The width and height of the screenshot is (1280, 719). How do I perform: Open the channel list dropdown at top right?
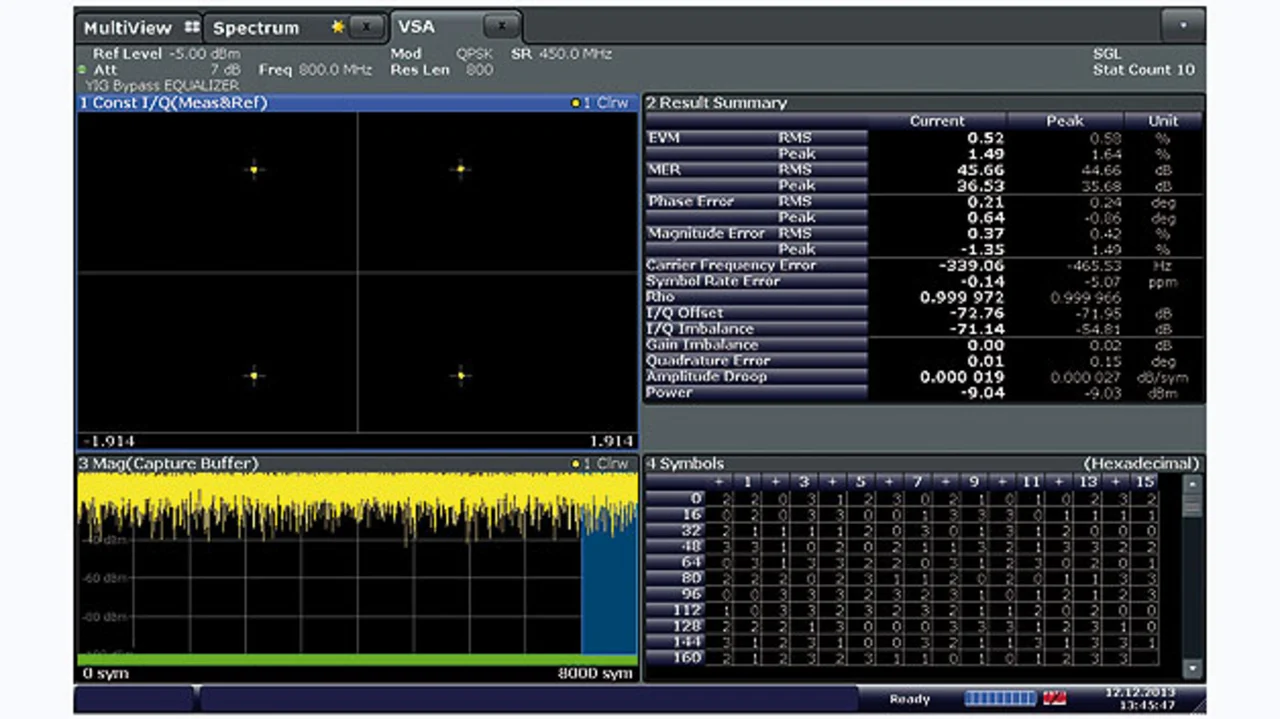click(1183, 26)
